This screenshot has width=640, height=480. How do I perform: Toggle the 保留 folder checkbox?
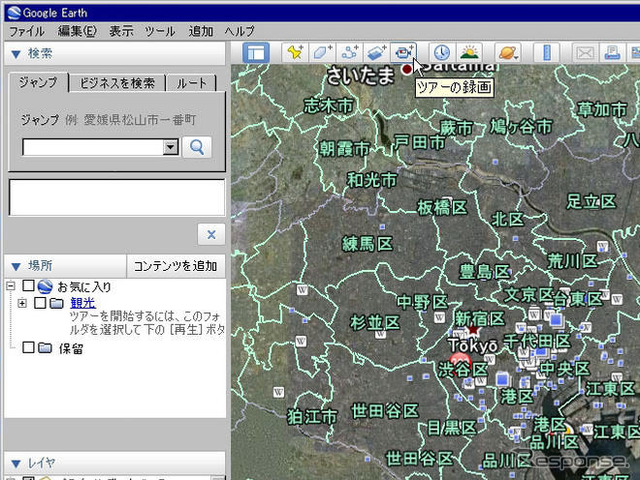tap(28, 348)
